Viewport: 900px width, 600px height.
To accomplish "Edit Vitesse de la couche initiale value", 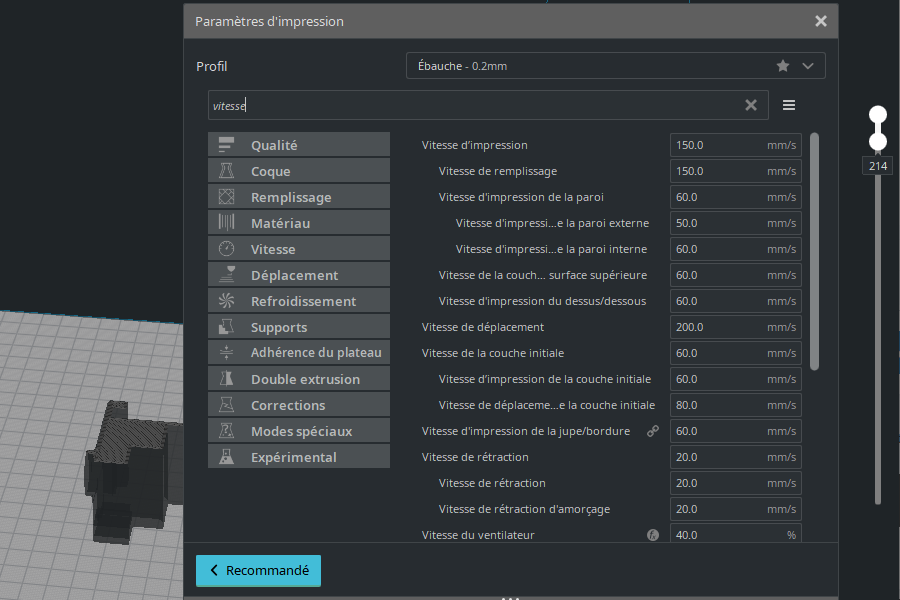I will tap(735, 353).
